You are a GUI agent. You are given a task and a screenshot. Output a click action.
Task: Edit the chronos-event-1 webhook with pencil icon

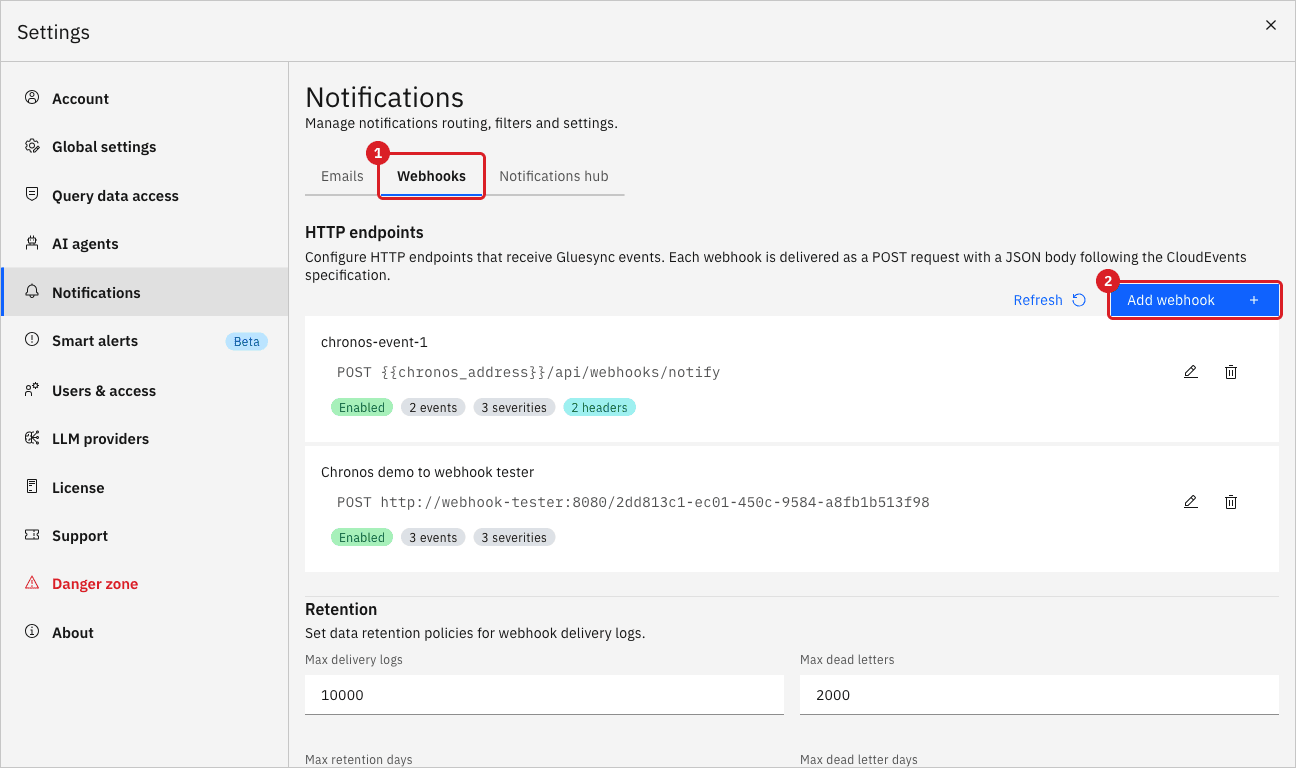1190,372
